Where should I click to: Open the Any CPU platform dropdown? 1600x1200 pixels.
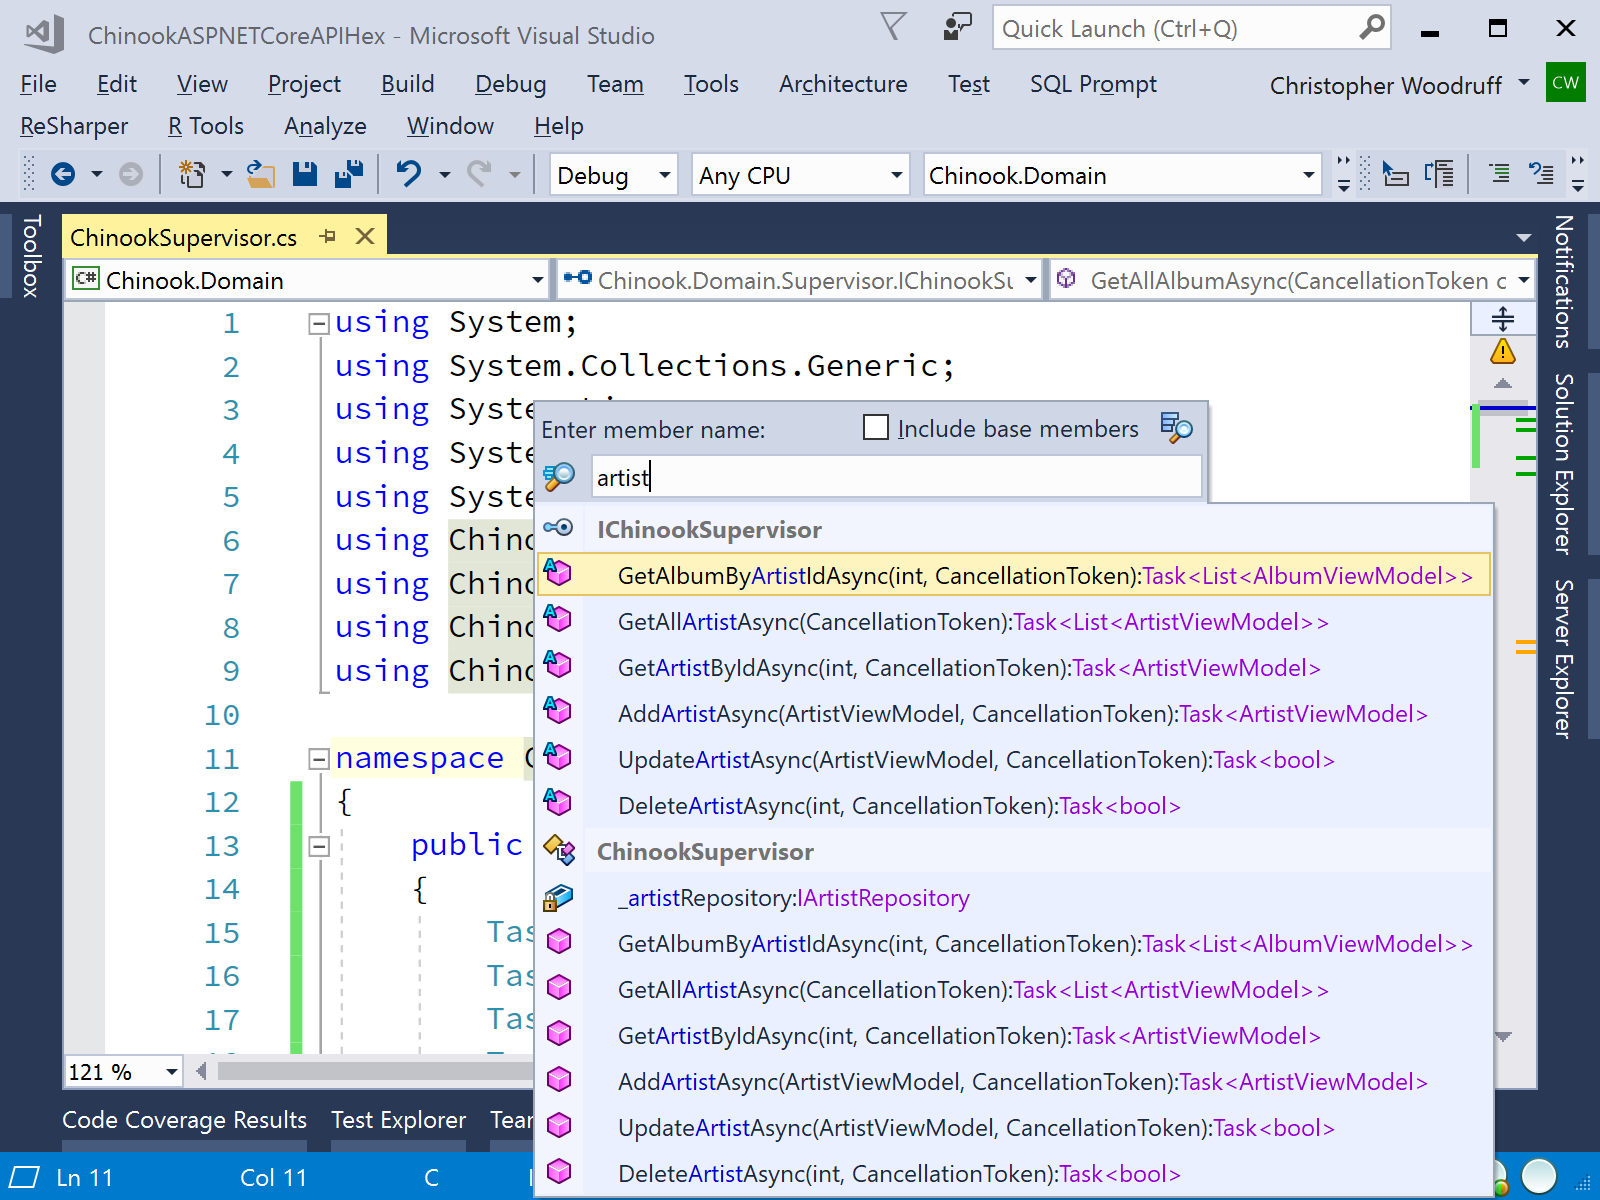tap(800, 175)
